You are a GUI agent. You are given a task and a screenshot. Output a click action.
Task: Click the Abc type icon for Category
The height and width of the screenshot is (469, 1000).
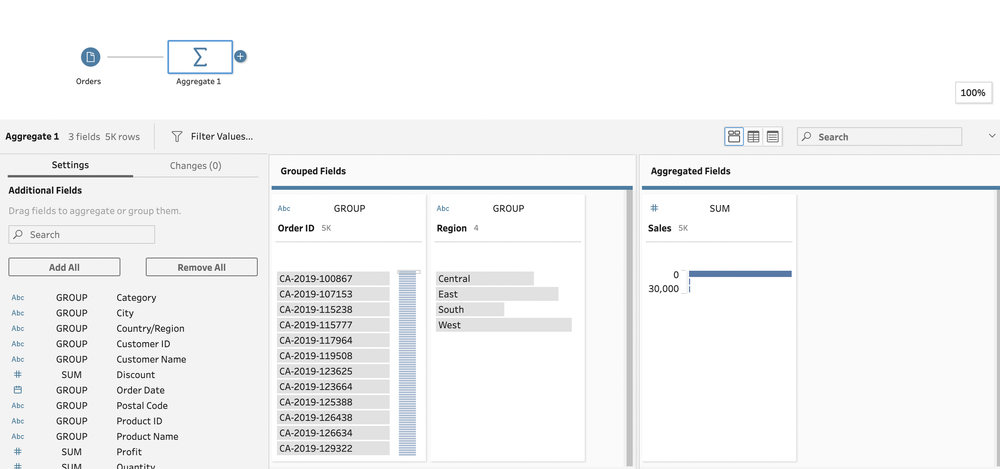[x=18, y=298]
